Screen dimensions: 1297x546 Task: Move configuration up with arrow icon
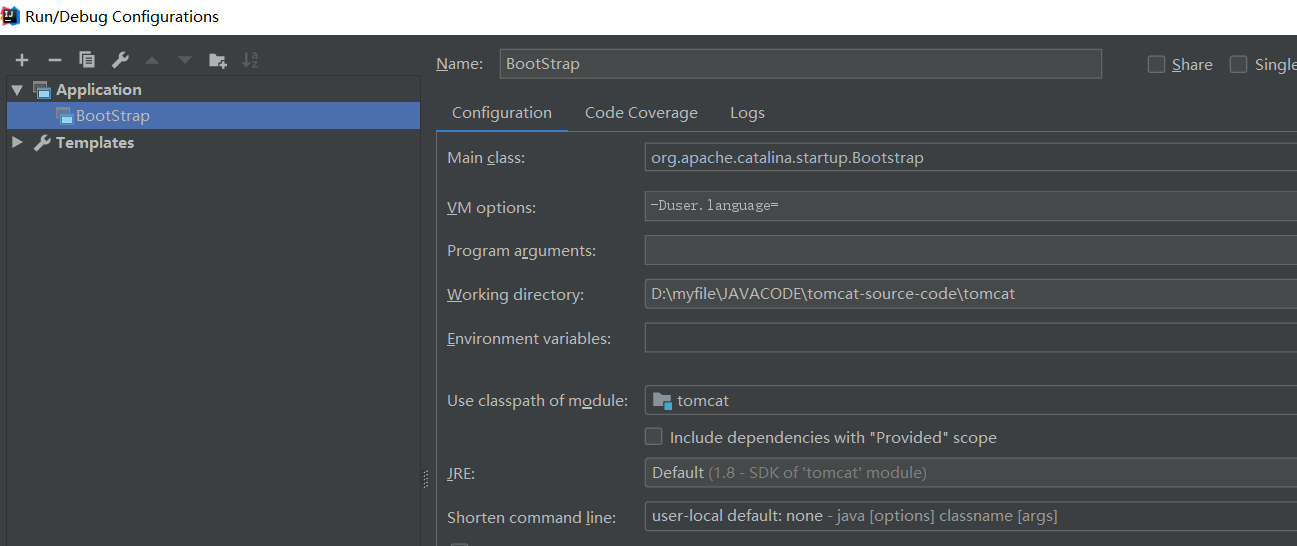click(x=152, y=60)
